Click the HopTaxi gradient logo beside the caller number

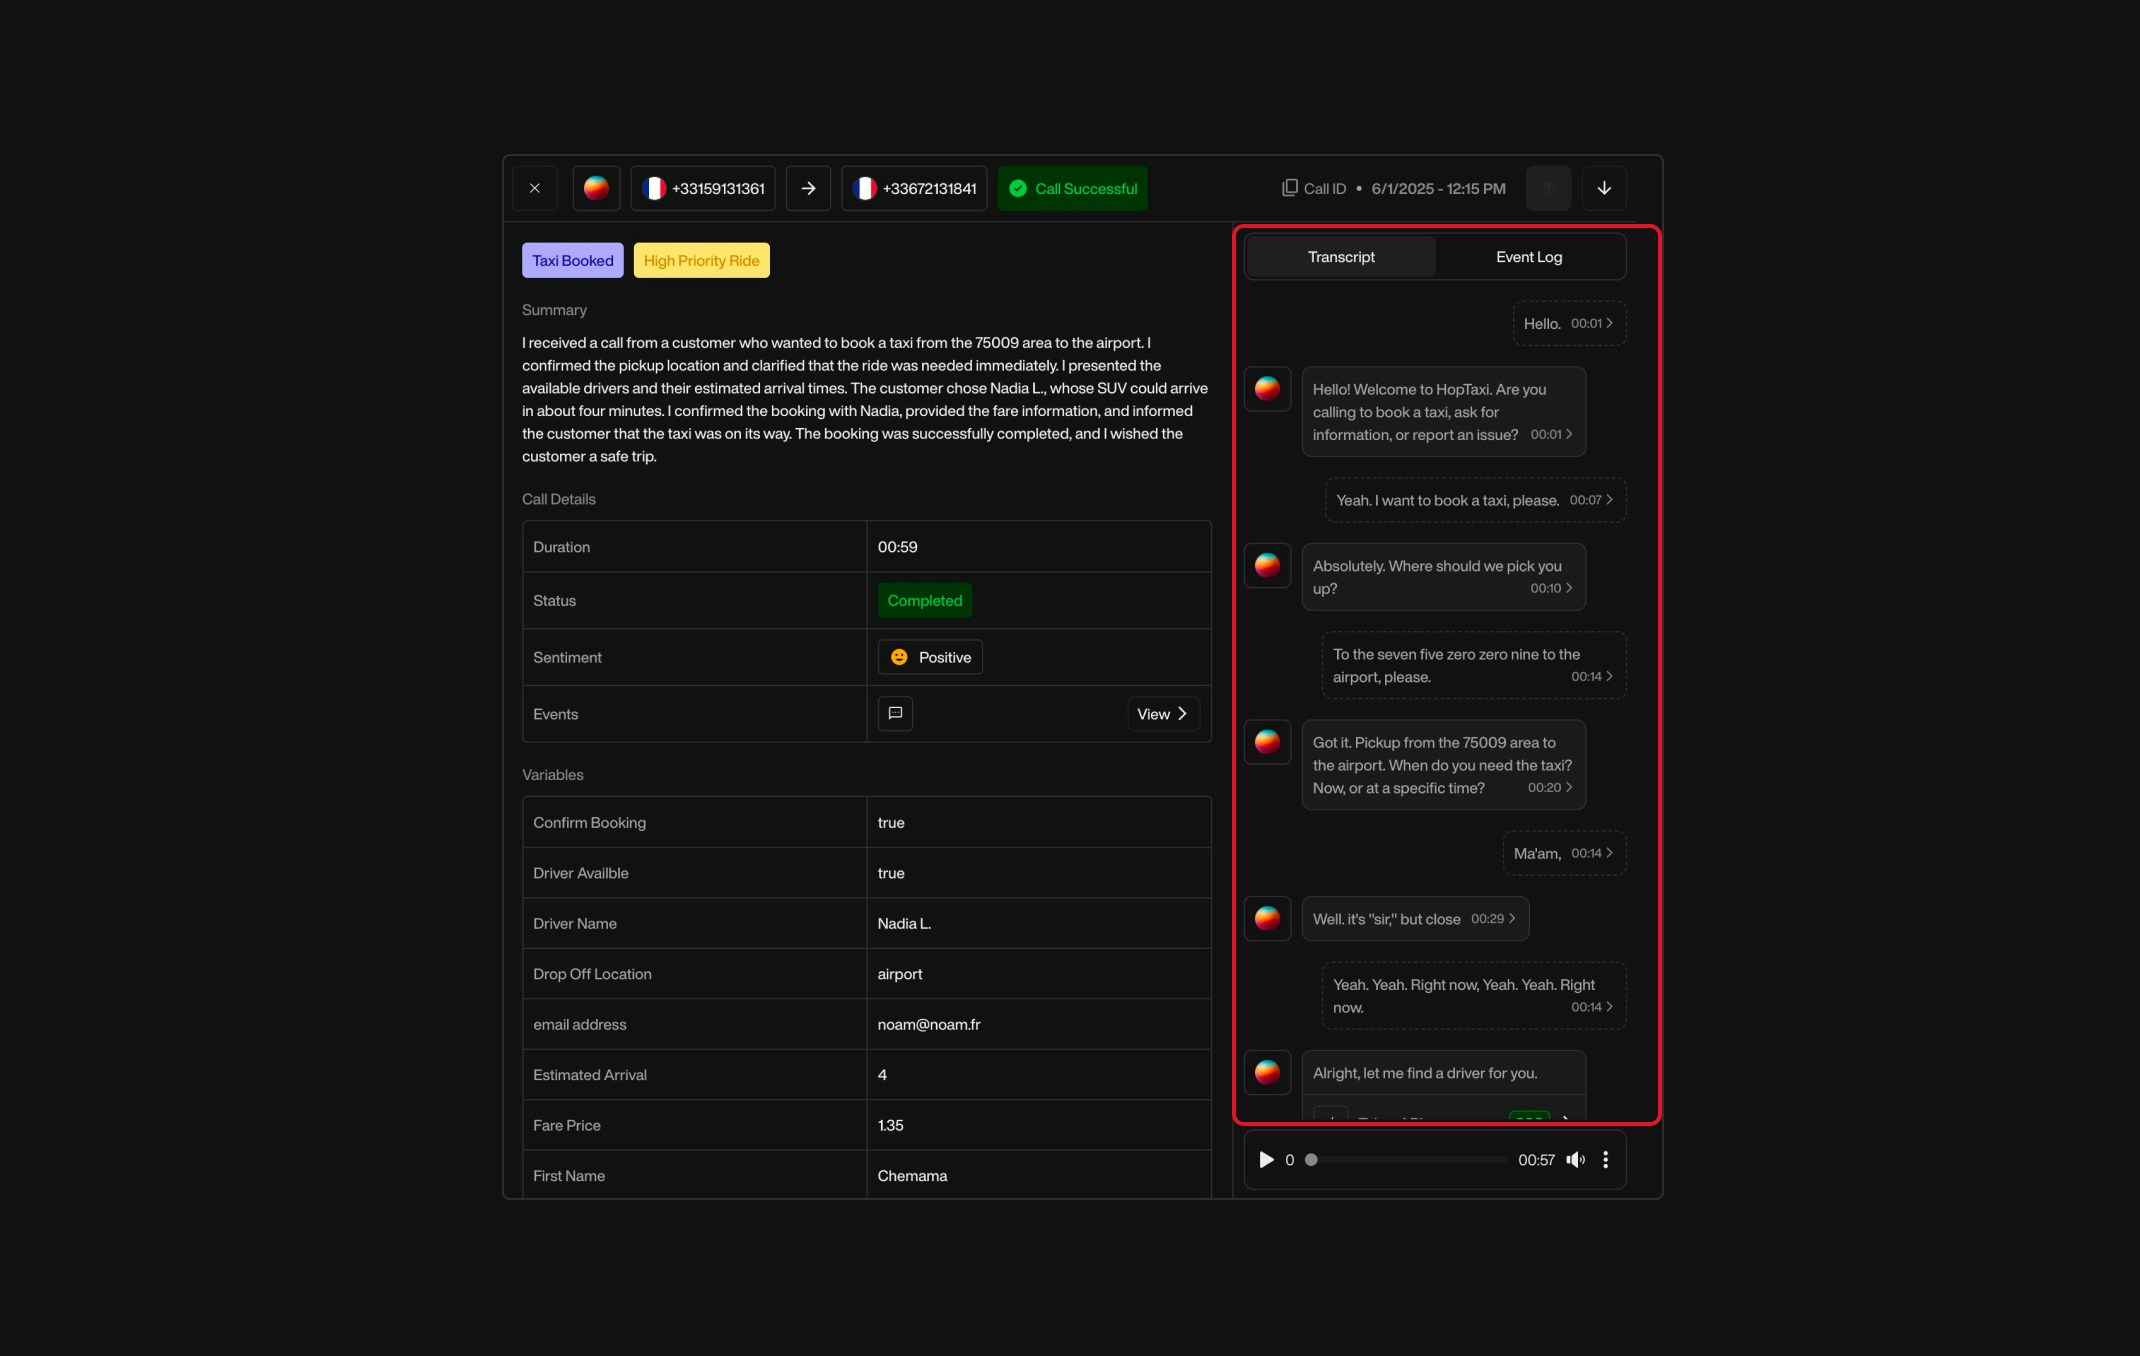tap(595, 188)
